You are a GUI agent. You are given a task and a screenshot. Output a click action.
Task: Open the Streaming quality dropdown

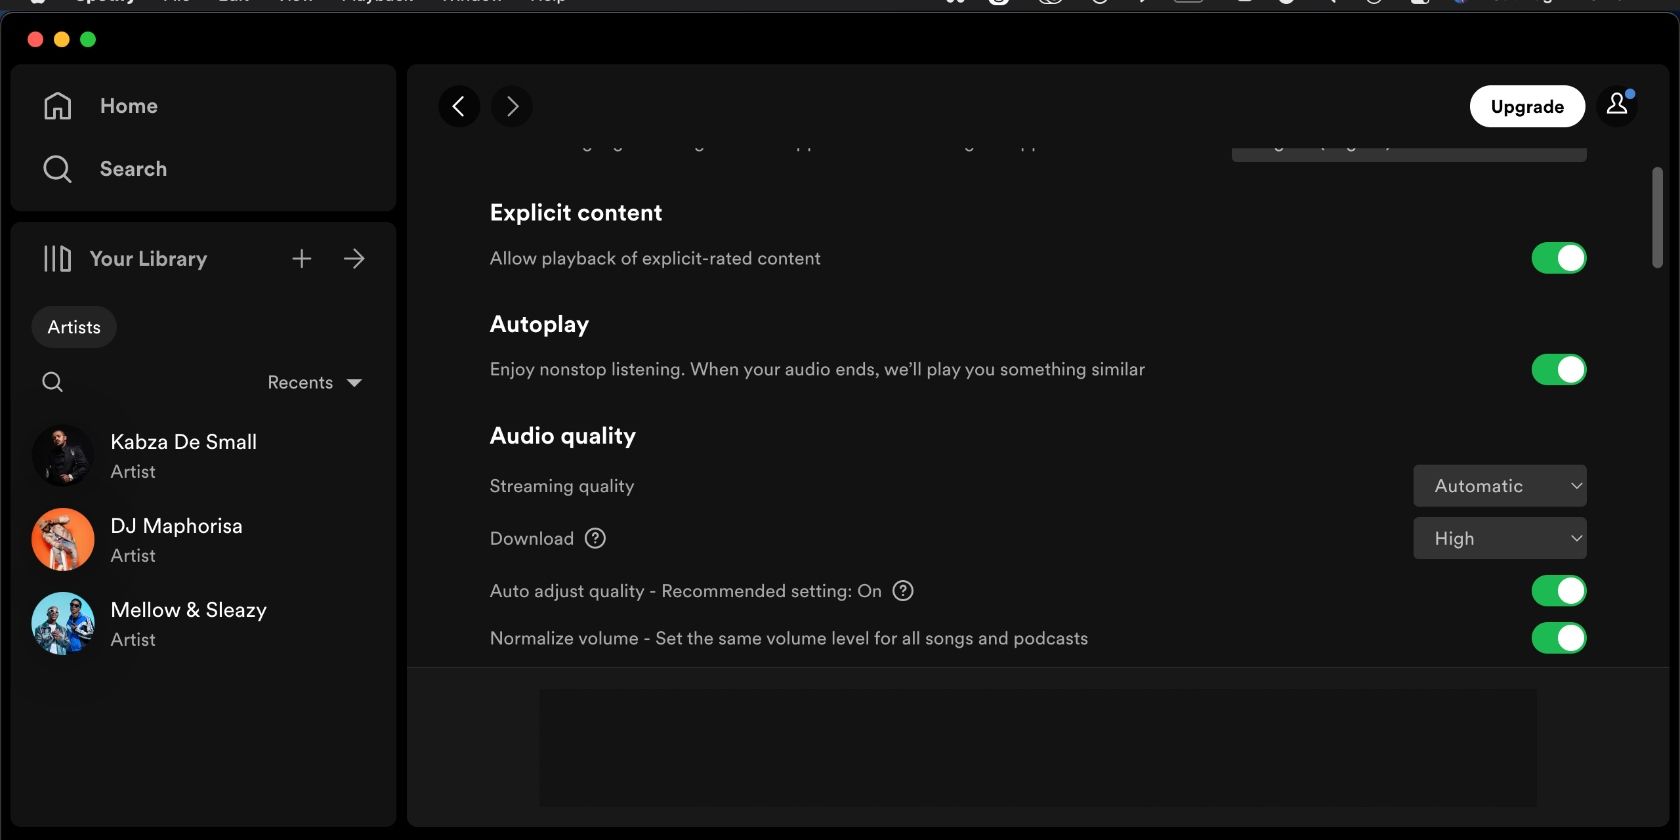point(1499,486)
